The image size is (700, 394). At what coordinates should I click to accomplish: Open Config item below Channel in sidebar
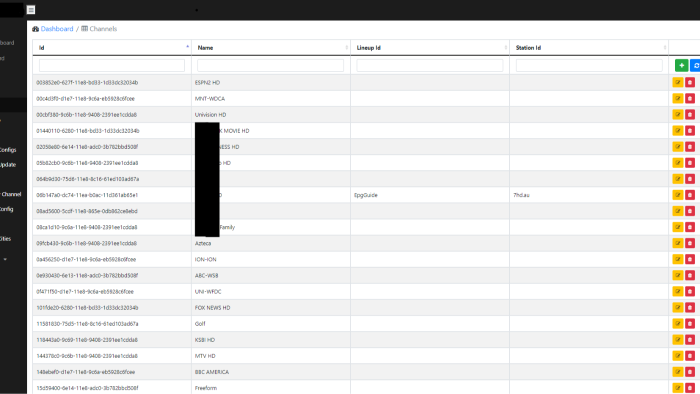6,209
